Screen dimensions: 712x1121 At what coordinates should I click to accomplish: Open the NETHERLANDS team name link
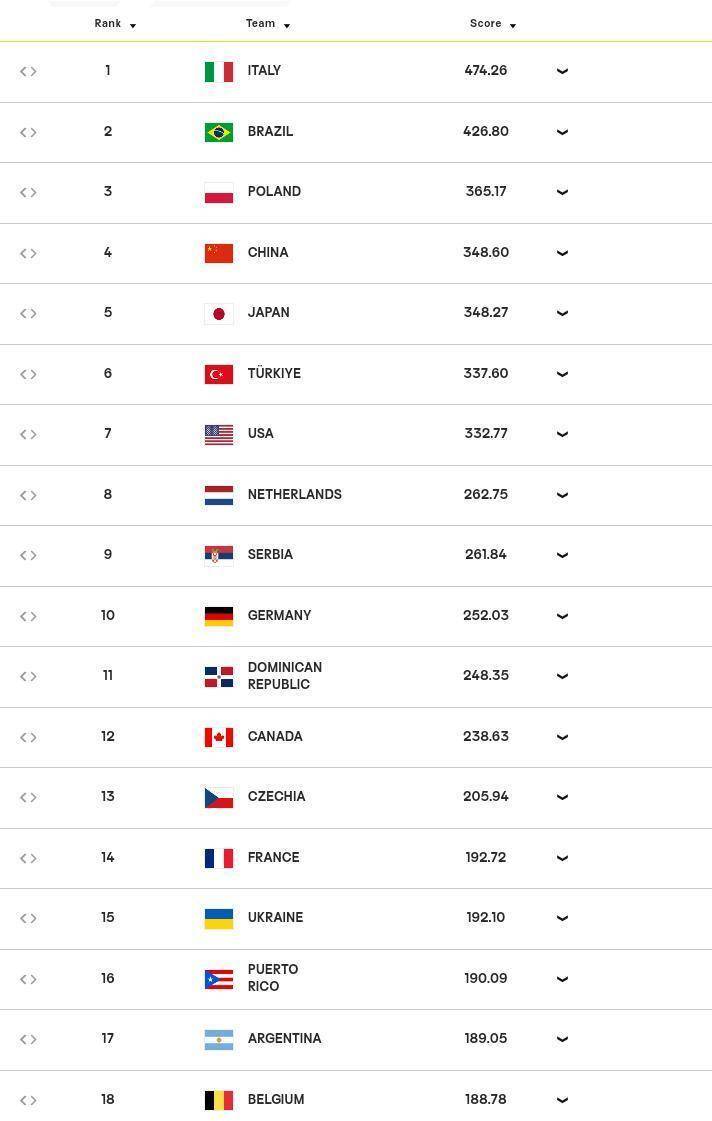295,494
